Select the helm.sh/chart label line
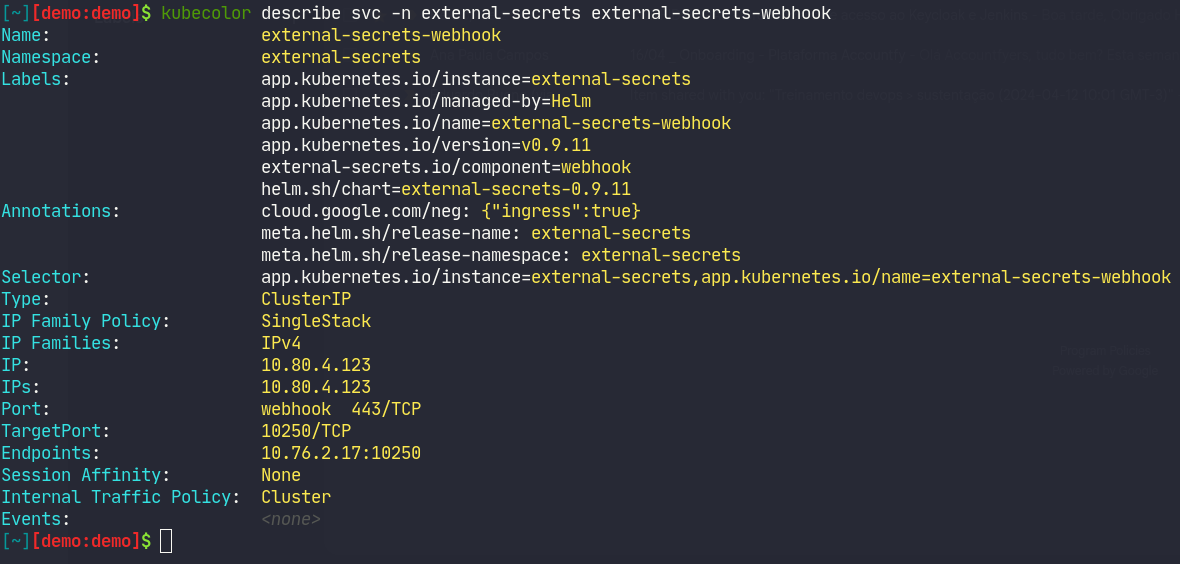Viewport: 1180px width, 564px height. pos(446,189)
